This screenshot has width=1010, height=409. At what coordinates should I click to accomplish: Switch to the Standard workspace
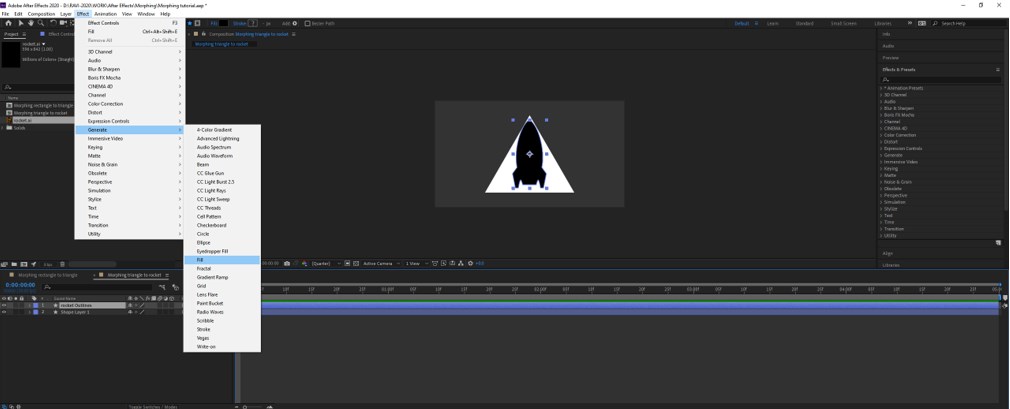click(x=805, y=23)
